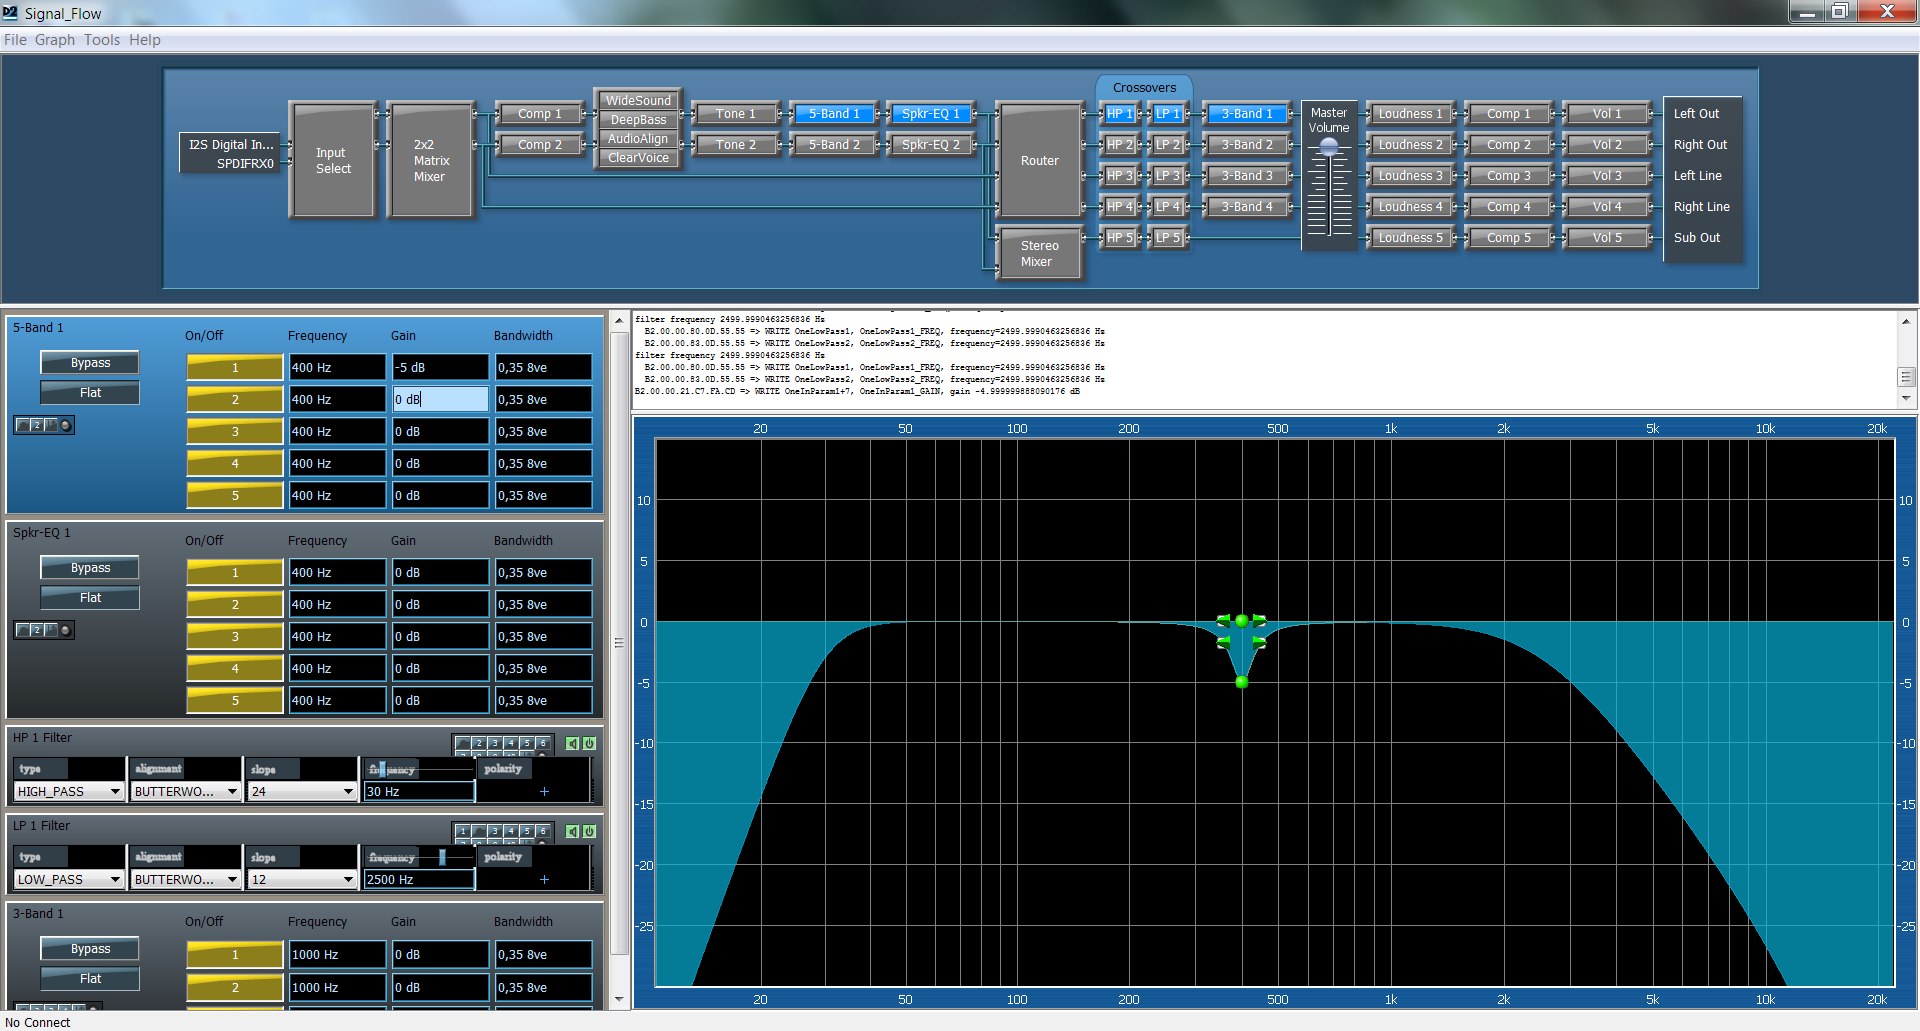Click the mute speaker icon in LP 1 Filter
Screen dimensions: 1920x1031
click(572, 831)
